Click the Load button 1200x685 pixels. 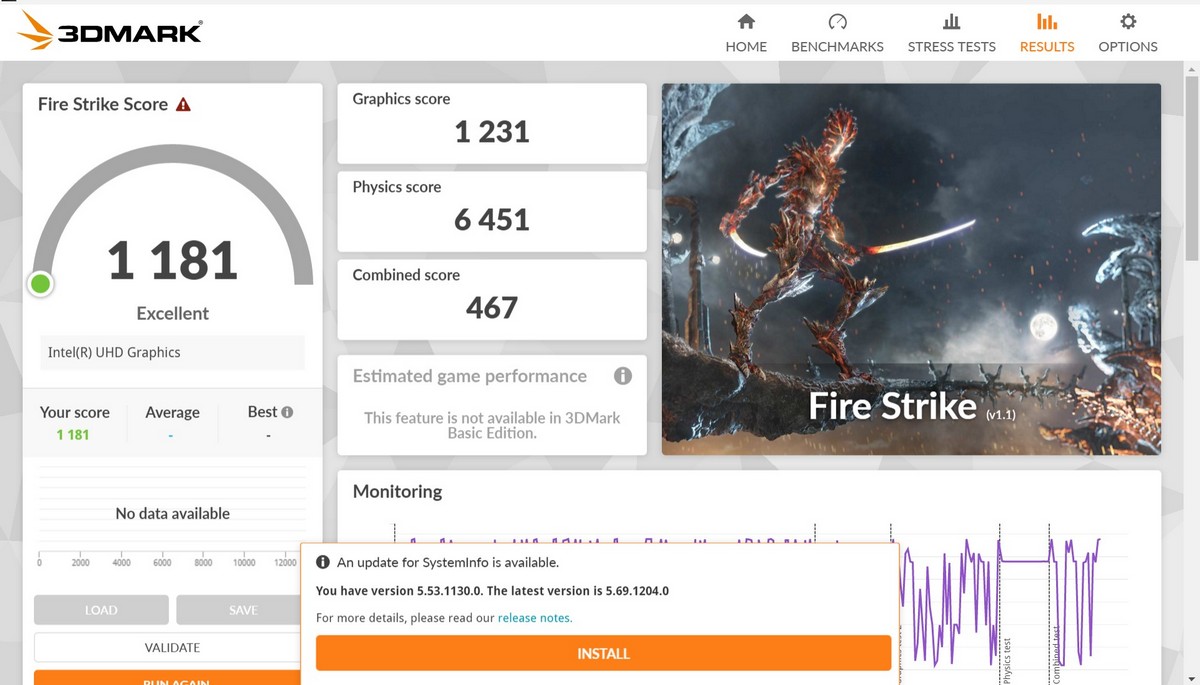[x=101, y=610]
